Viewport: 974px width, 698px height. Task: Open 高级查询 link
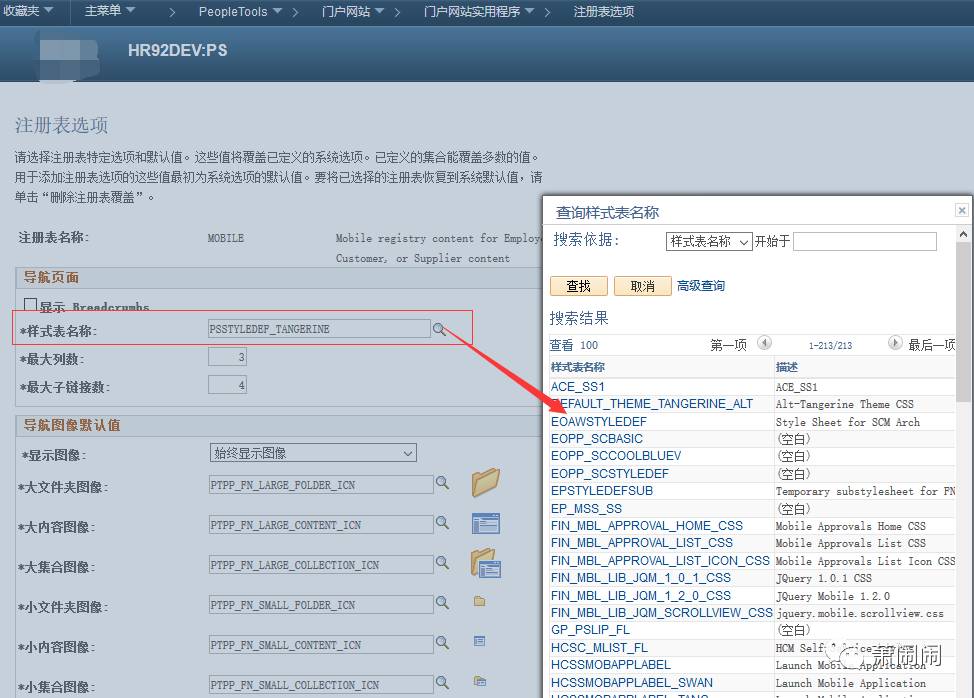point(701,286)
